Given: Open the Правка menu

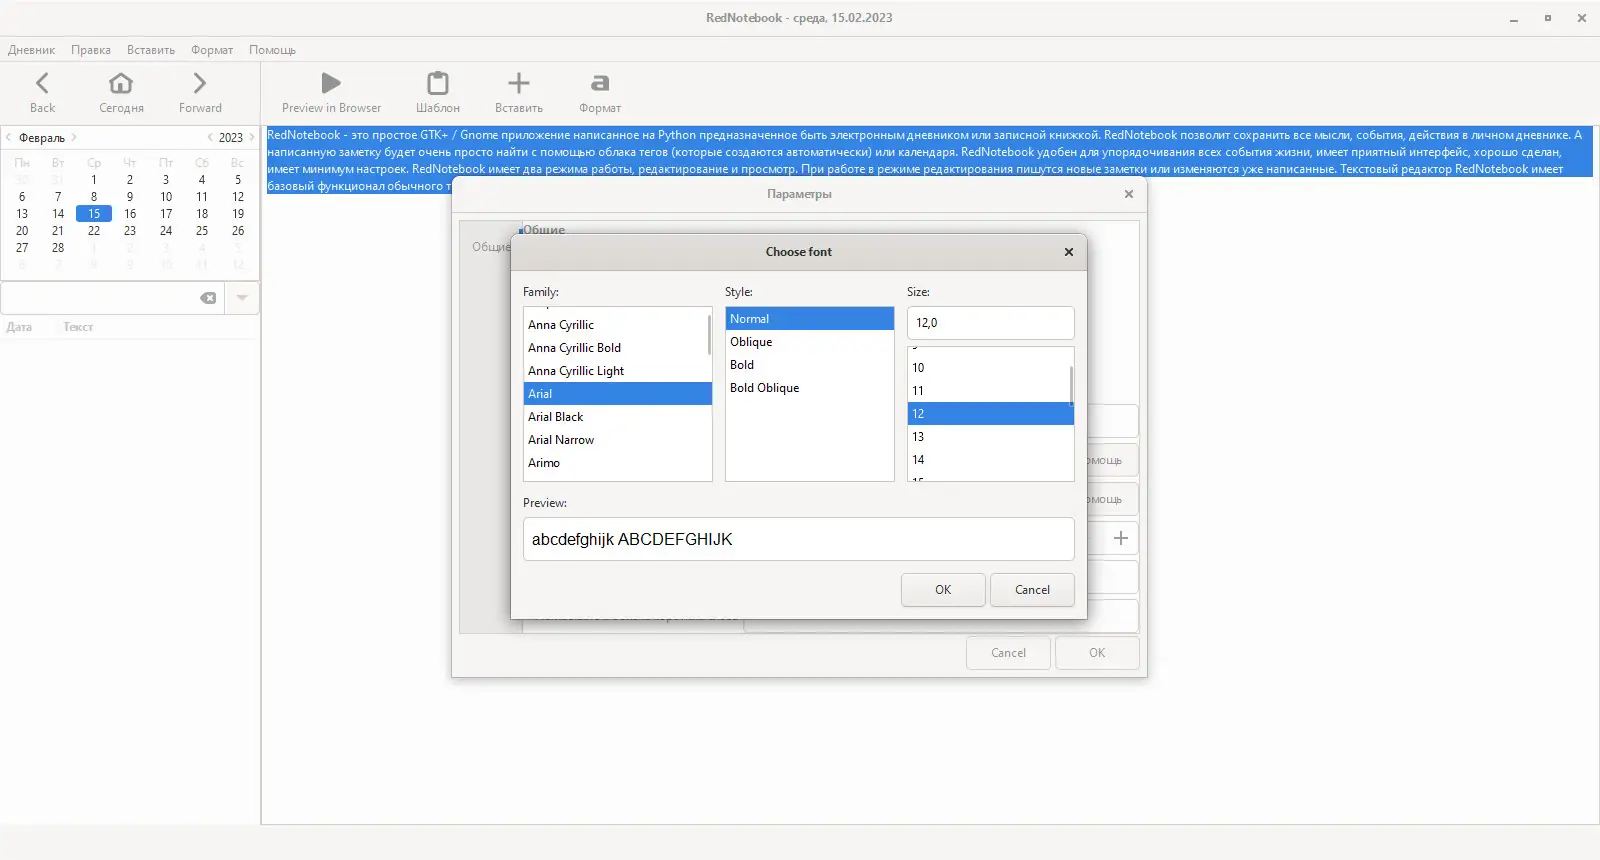Looking at the screenshot, I should pos(91,50).
